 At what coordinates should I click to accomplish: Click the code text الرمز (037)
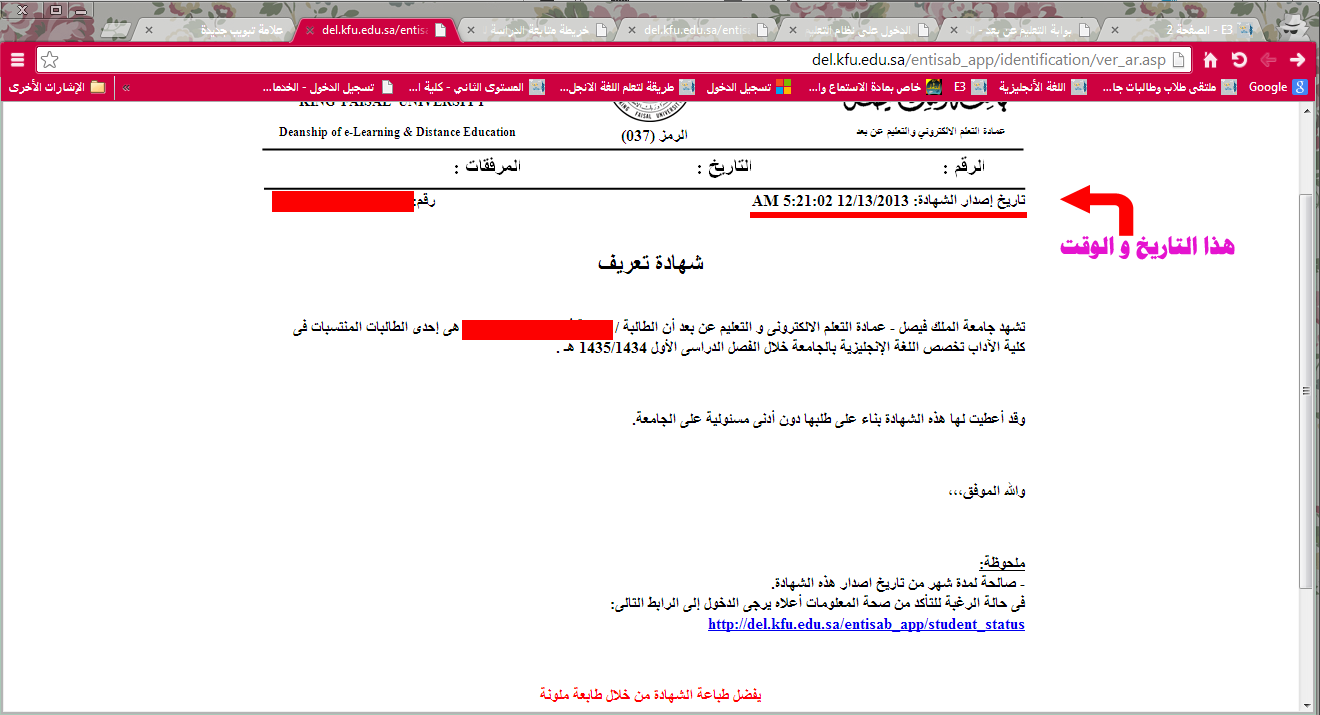[x=655, y=135]
